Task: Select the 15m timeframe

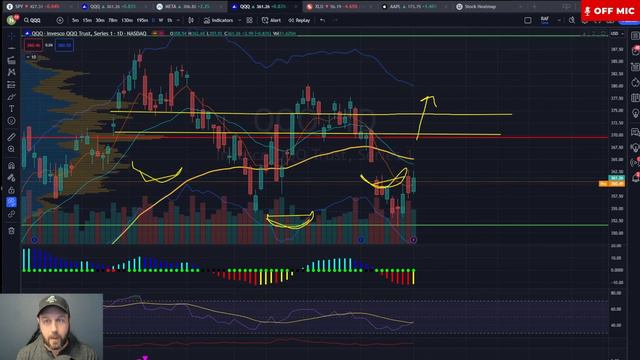Action: (x=87, y=20)
